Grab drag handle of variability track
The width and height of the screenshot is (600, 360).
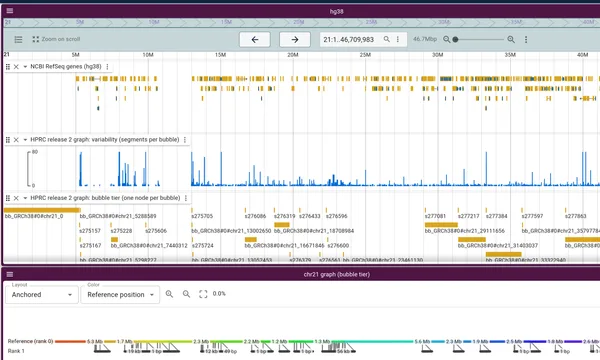coord(8,140)
